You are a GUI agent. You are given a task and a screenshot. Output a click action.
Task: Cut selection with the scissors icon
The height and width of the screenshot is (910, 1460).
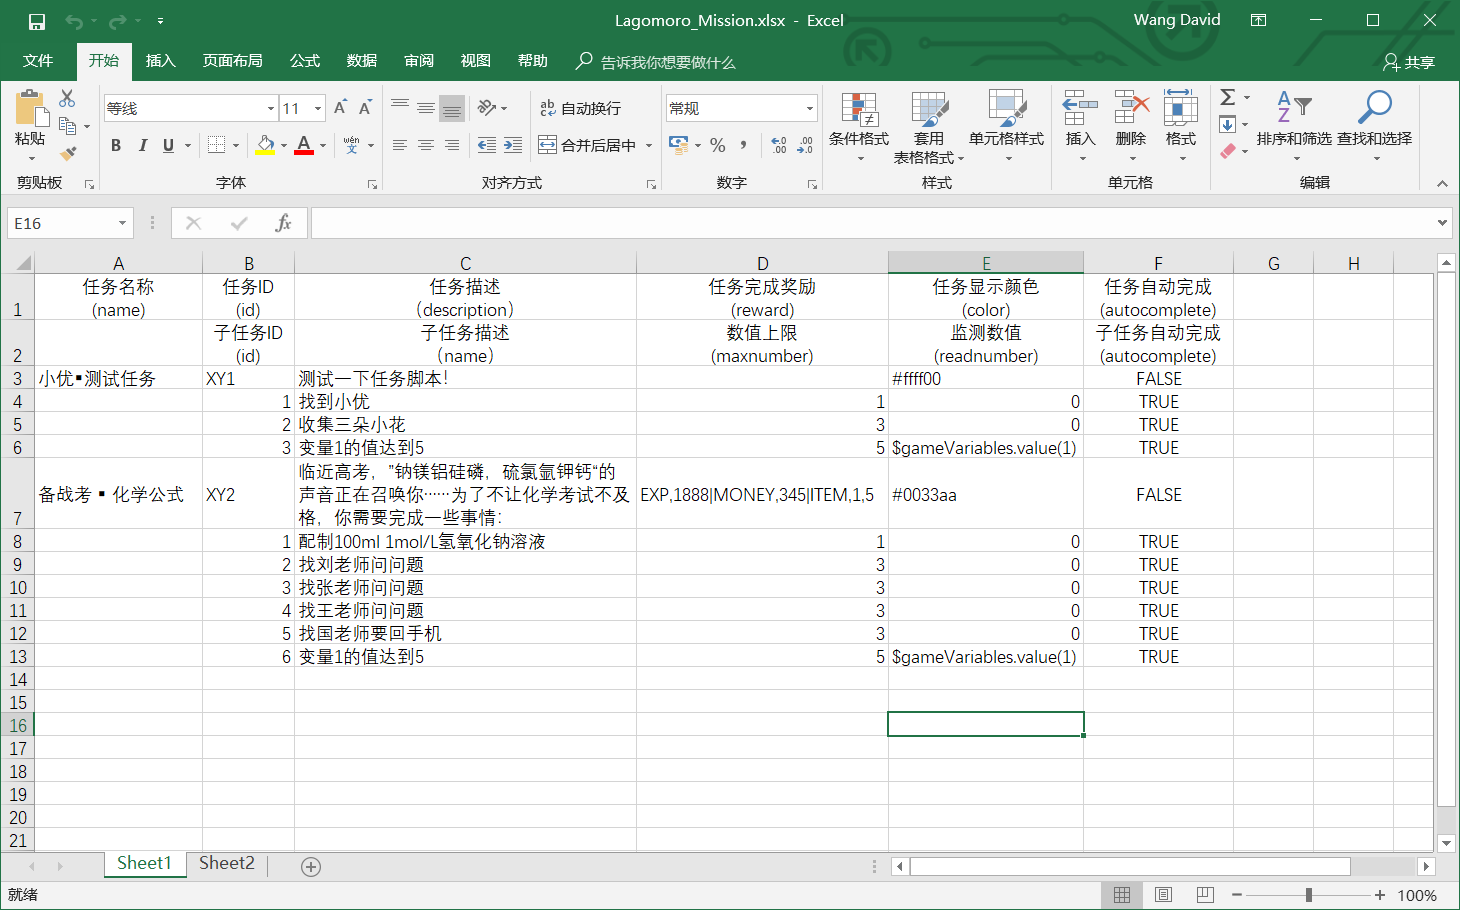click(67, 98)
